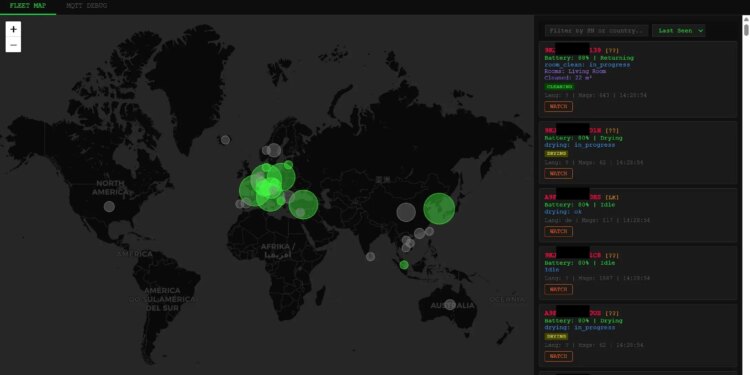Click the green marker over the eastern Mediterranean
750x375 pixels.
coord(303,205)
